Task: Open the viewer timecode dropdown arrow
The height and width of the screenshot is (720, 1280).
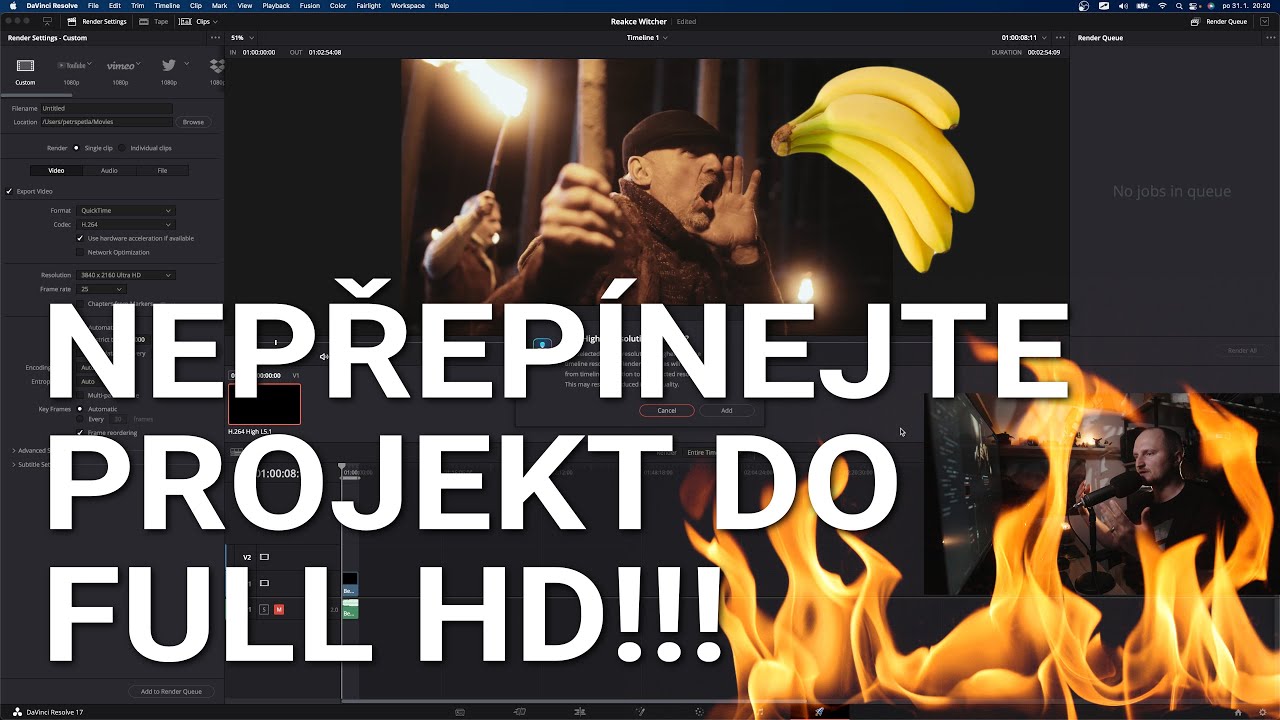Action: (1044, 38)
